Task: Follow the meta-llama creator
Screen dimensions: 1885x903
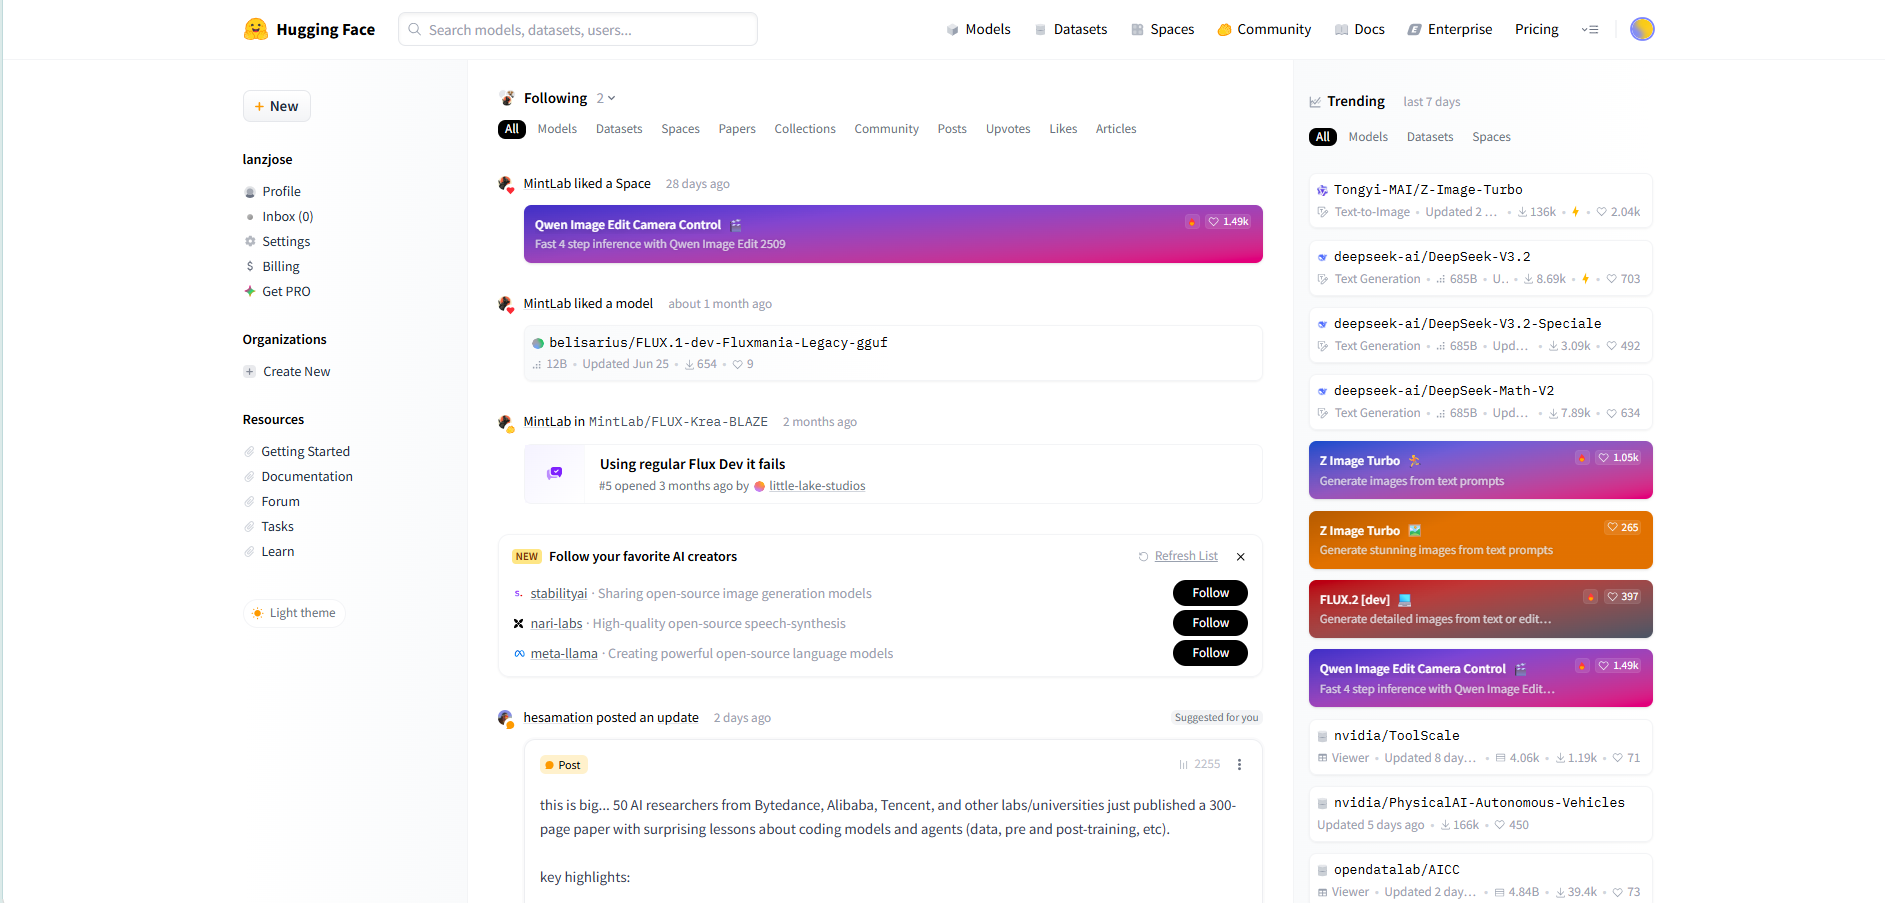Action: point(1209,653)
